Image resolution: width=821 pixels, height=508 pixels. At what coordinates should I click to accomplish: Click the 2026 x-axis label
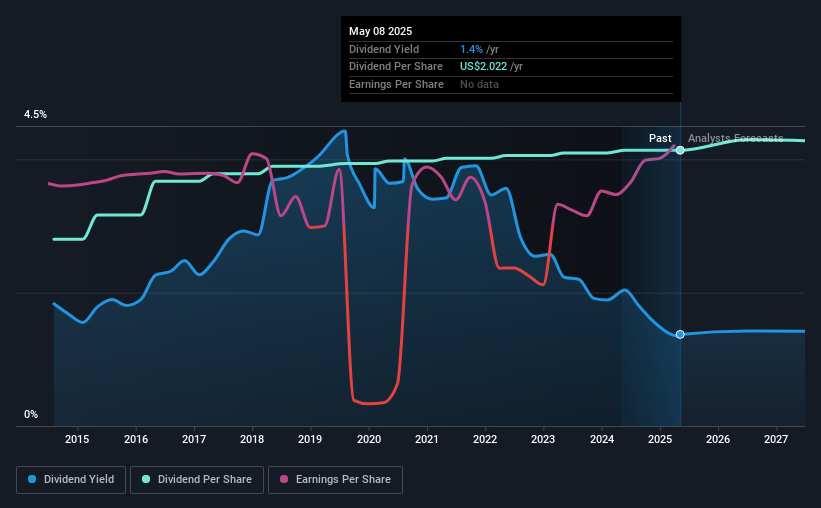[x=718, y=439]
